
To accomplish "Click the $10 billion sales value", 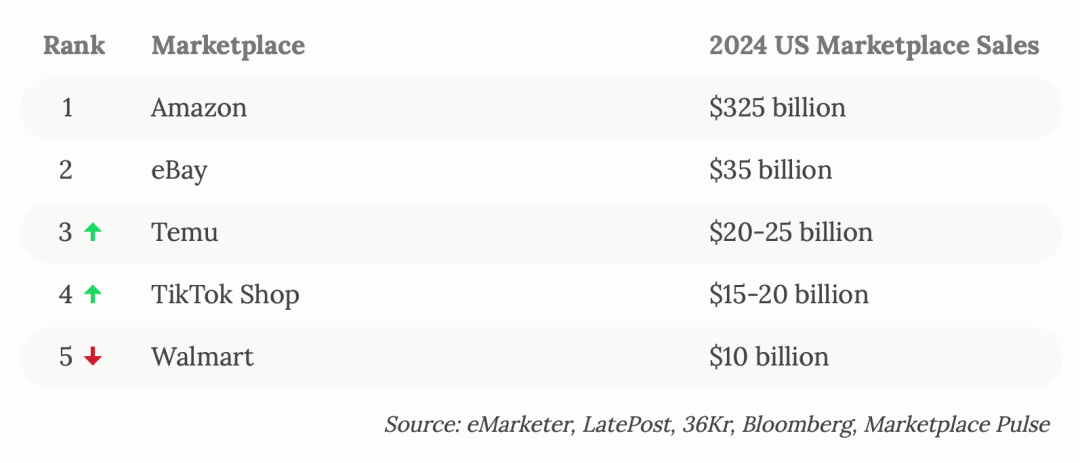I will (x=769, y=357).
